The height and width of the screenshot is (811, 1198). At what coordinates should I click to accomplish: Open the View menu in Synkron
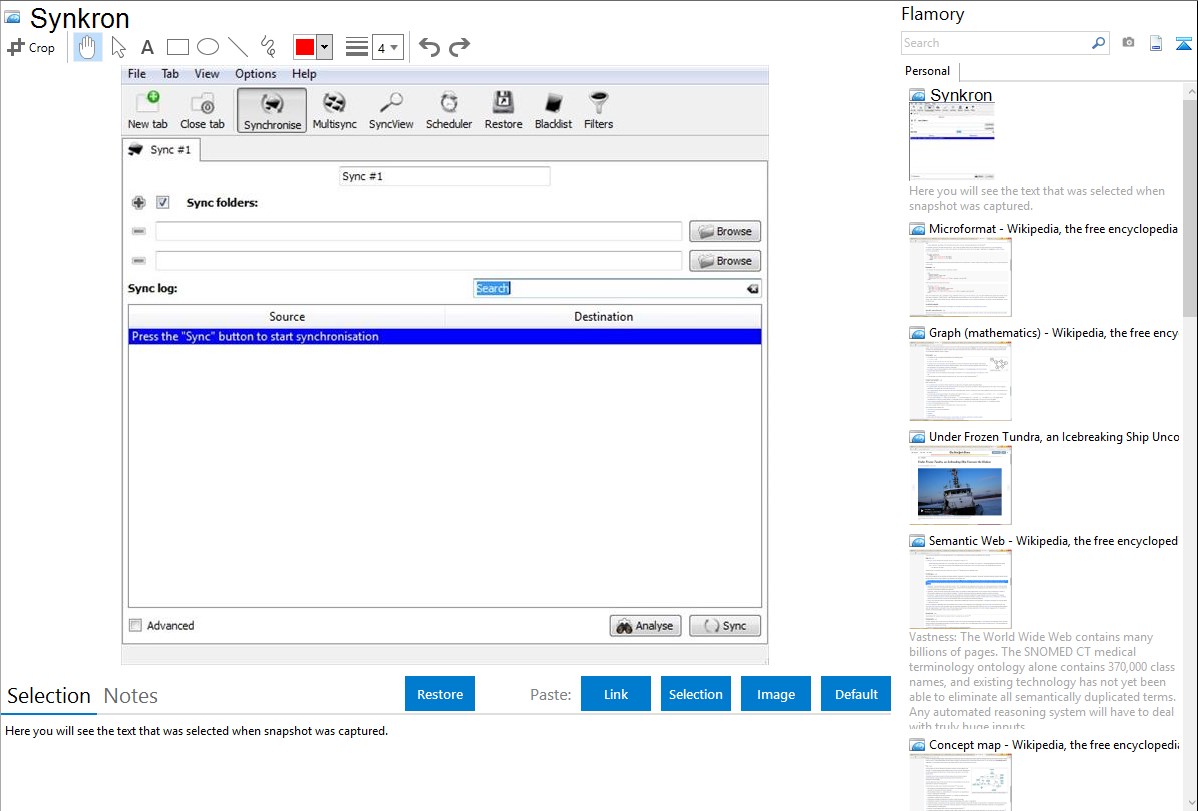click(206, 74)
